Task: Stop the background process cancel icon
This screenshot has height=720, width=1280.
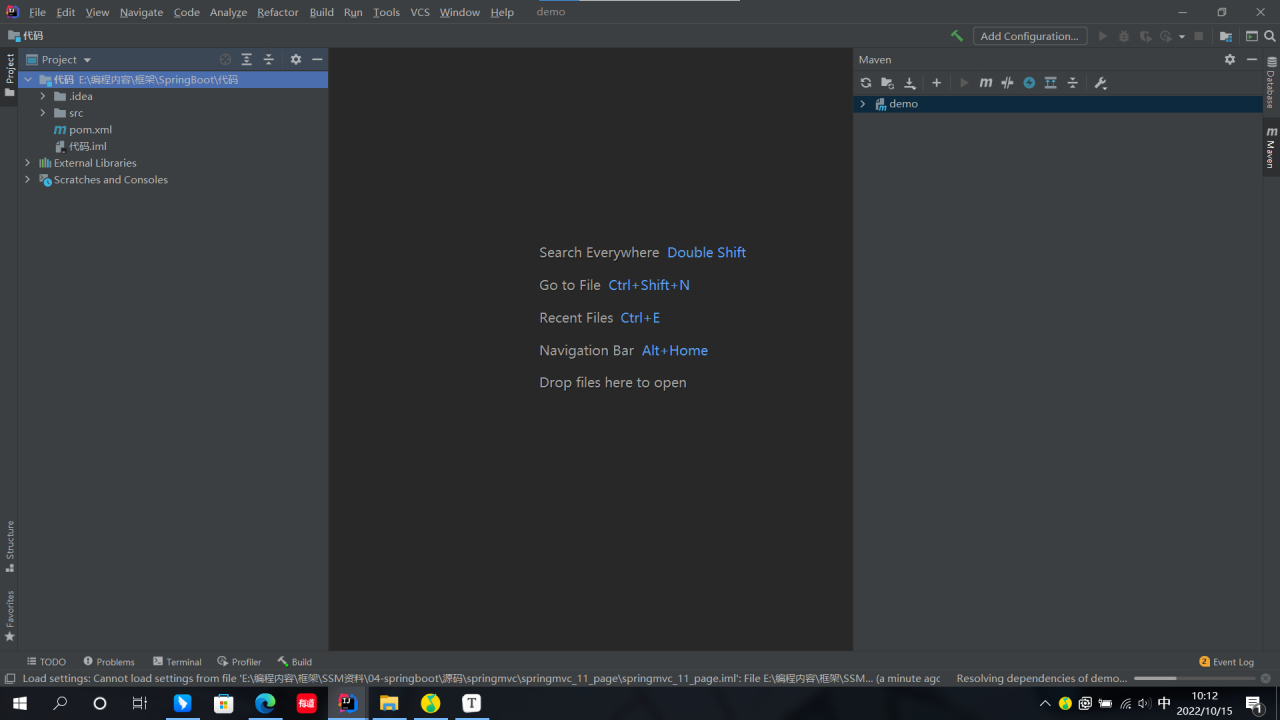Action: (1265, 678)
